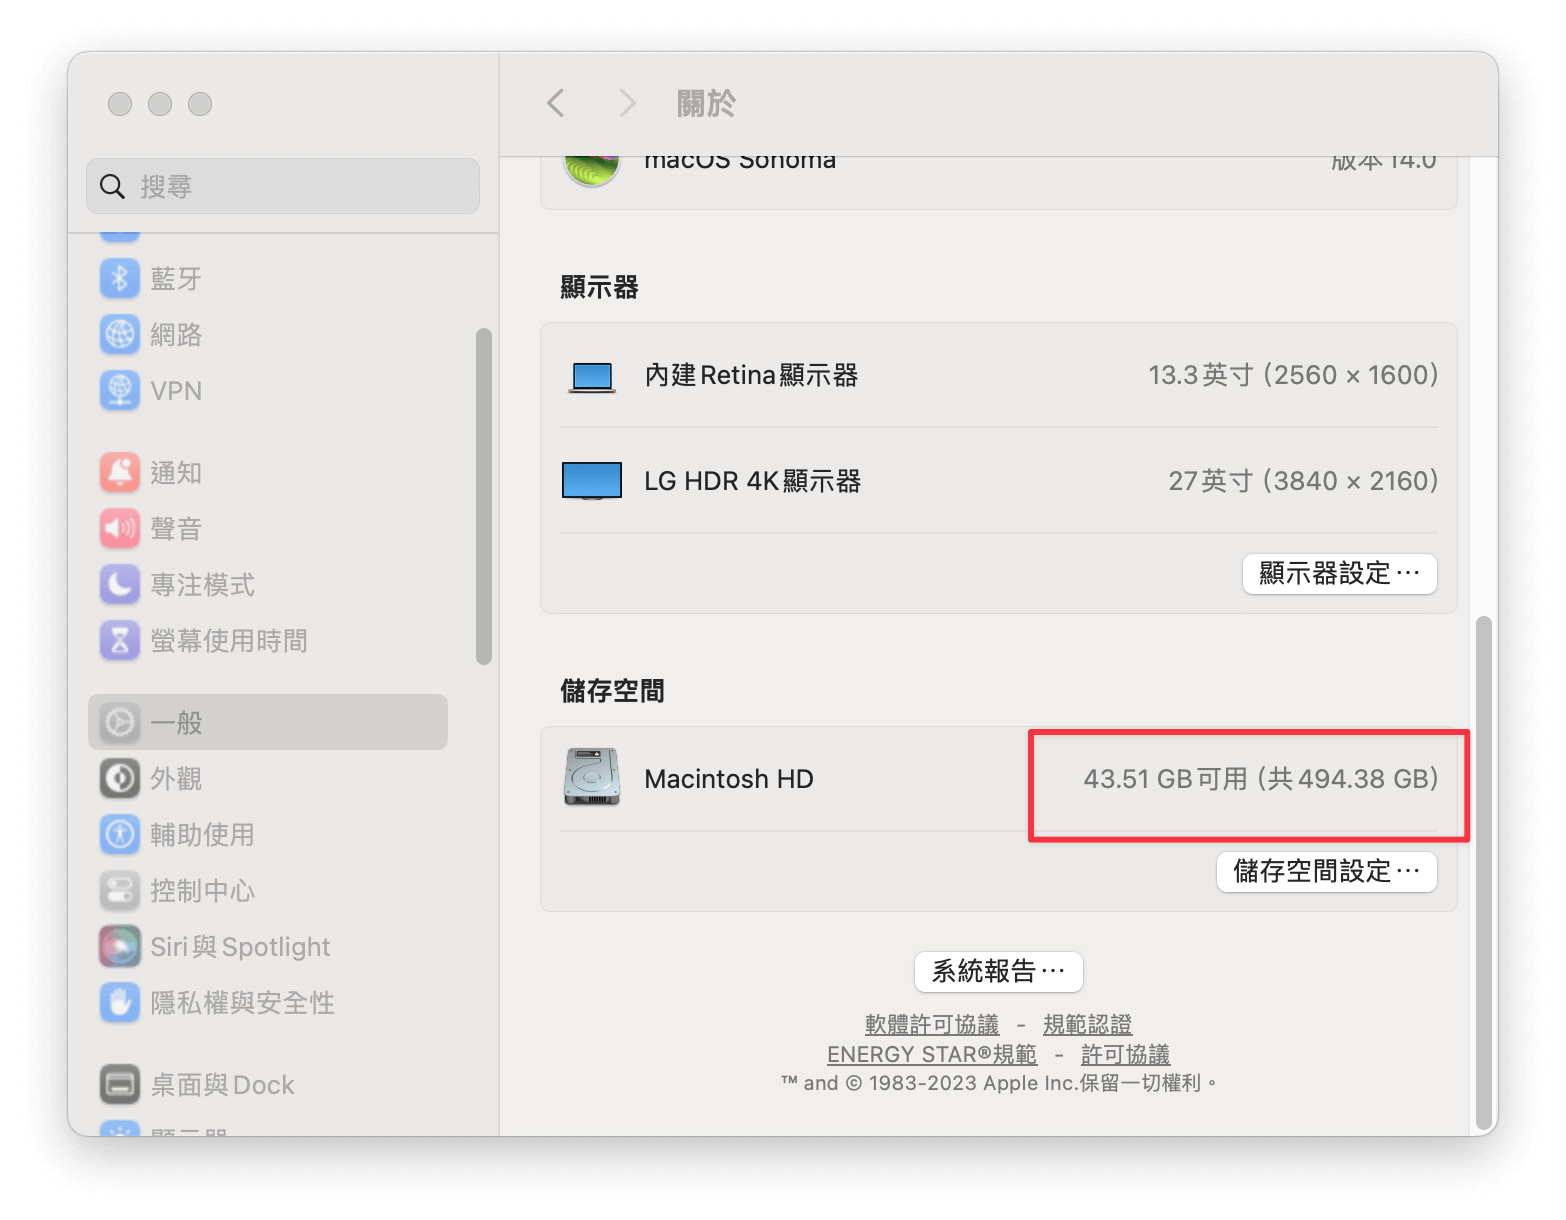Click Macintosh HD label
This screenshot has height=1220, width=1566.
tap(729, 779)
